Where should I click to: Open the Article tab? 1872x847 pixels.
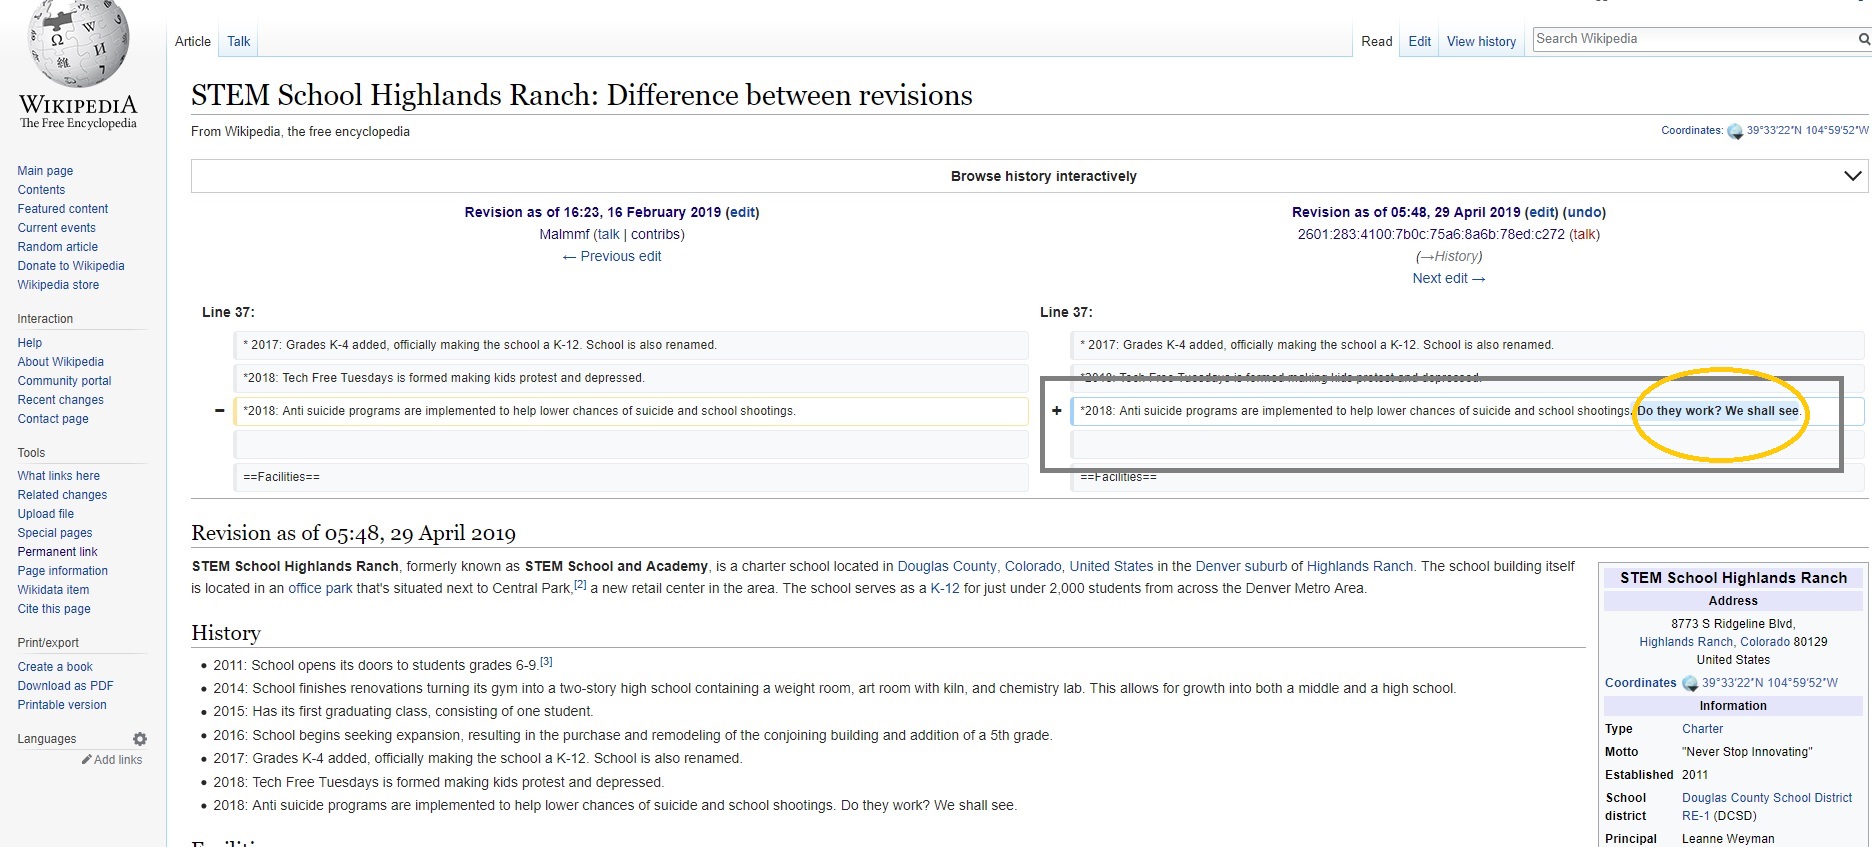click(193, 41)
